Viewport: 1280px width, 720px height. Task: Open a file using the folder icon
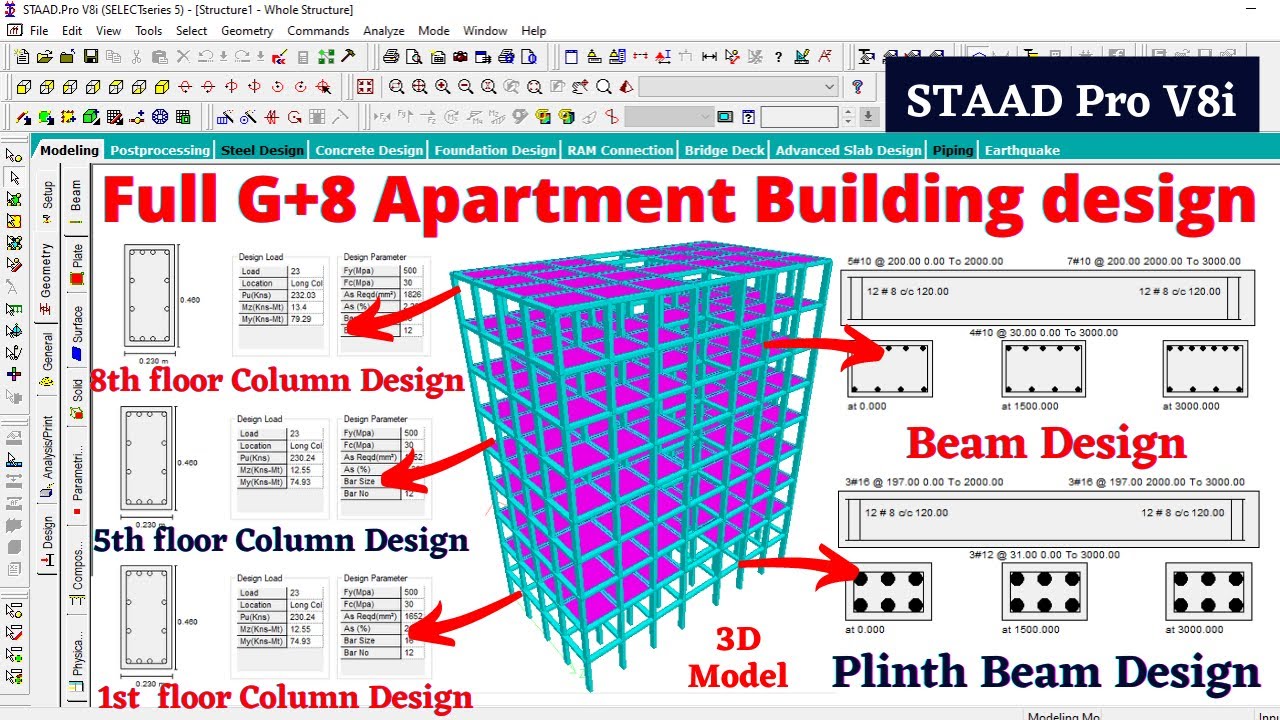click(45, 57)
